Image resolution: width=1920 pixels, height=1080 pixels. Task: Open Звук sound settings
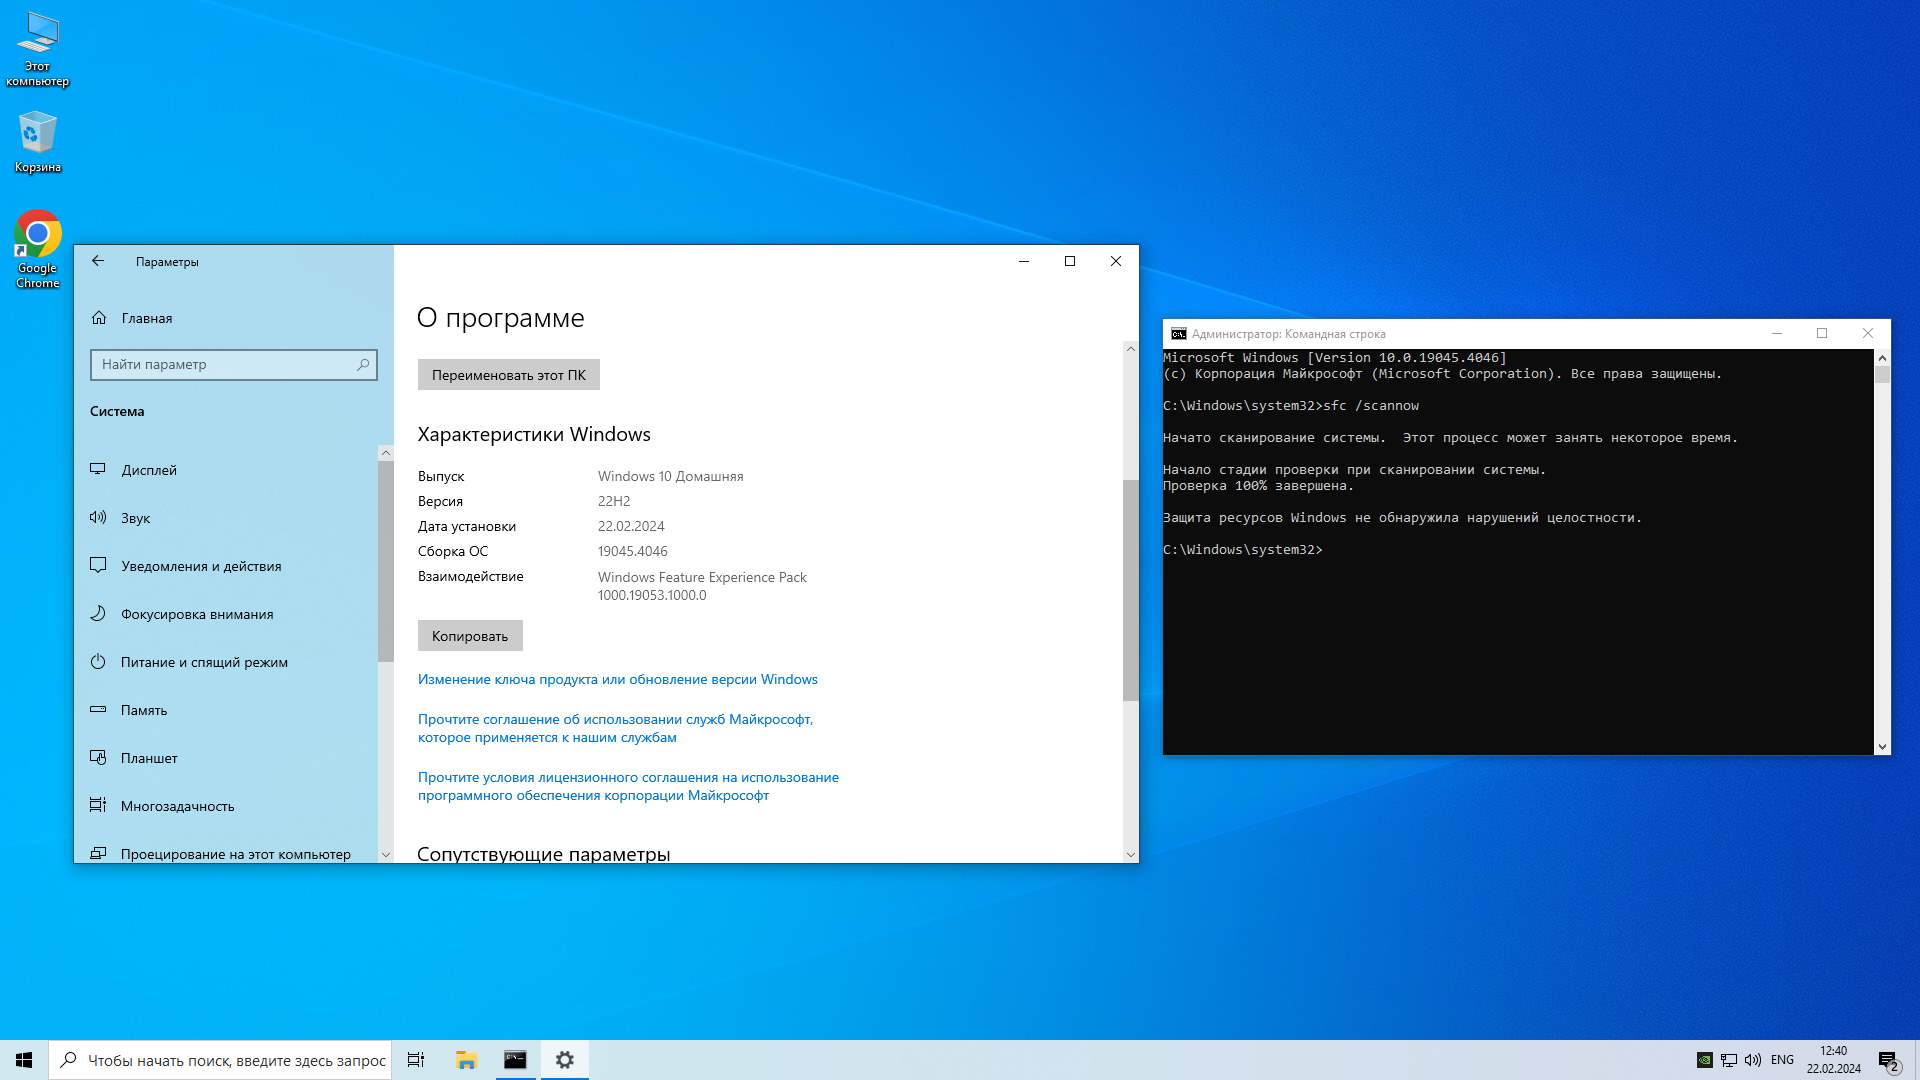click(x=136, y=518)
